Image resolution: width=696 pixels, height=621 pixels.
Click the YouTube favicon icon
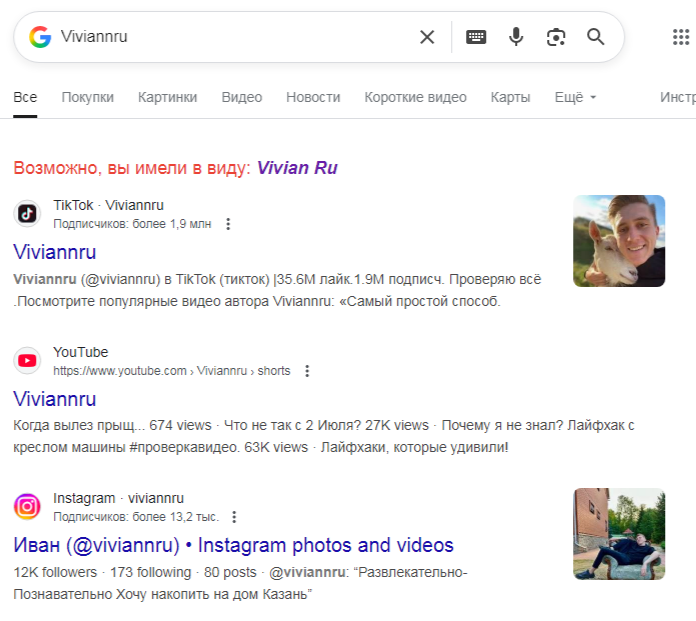(x=27, y=360)
